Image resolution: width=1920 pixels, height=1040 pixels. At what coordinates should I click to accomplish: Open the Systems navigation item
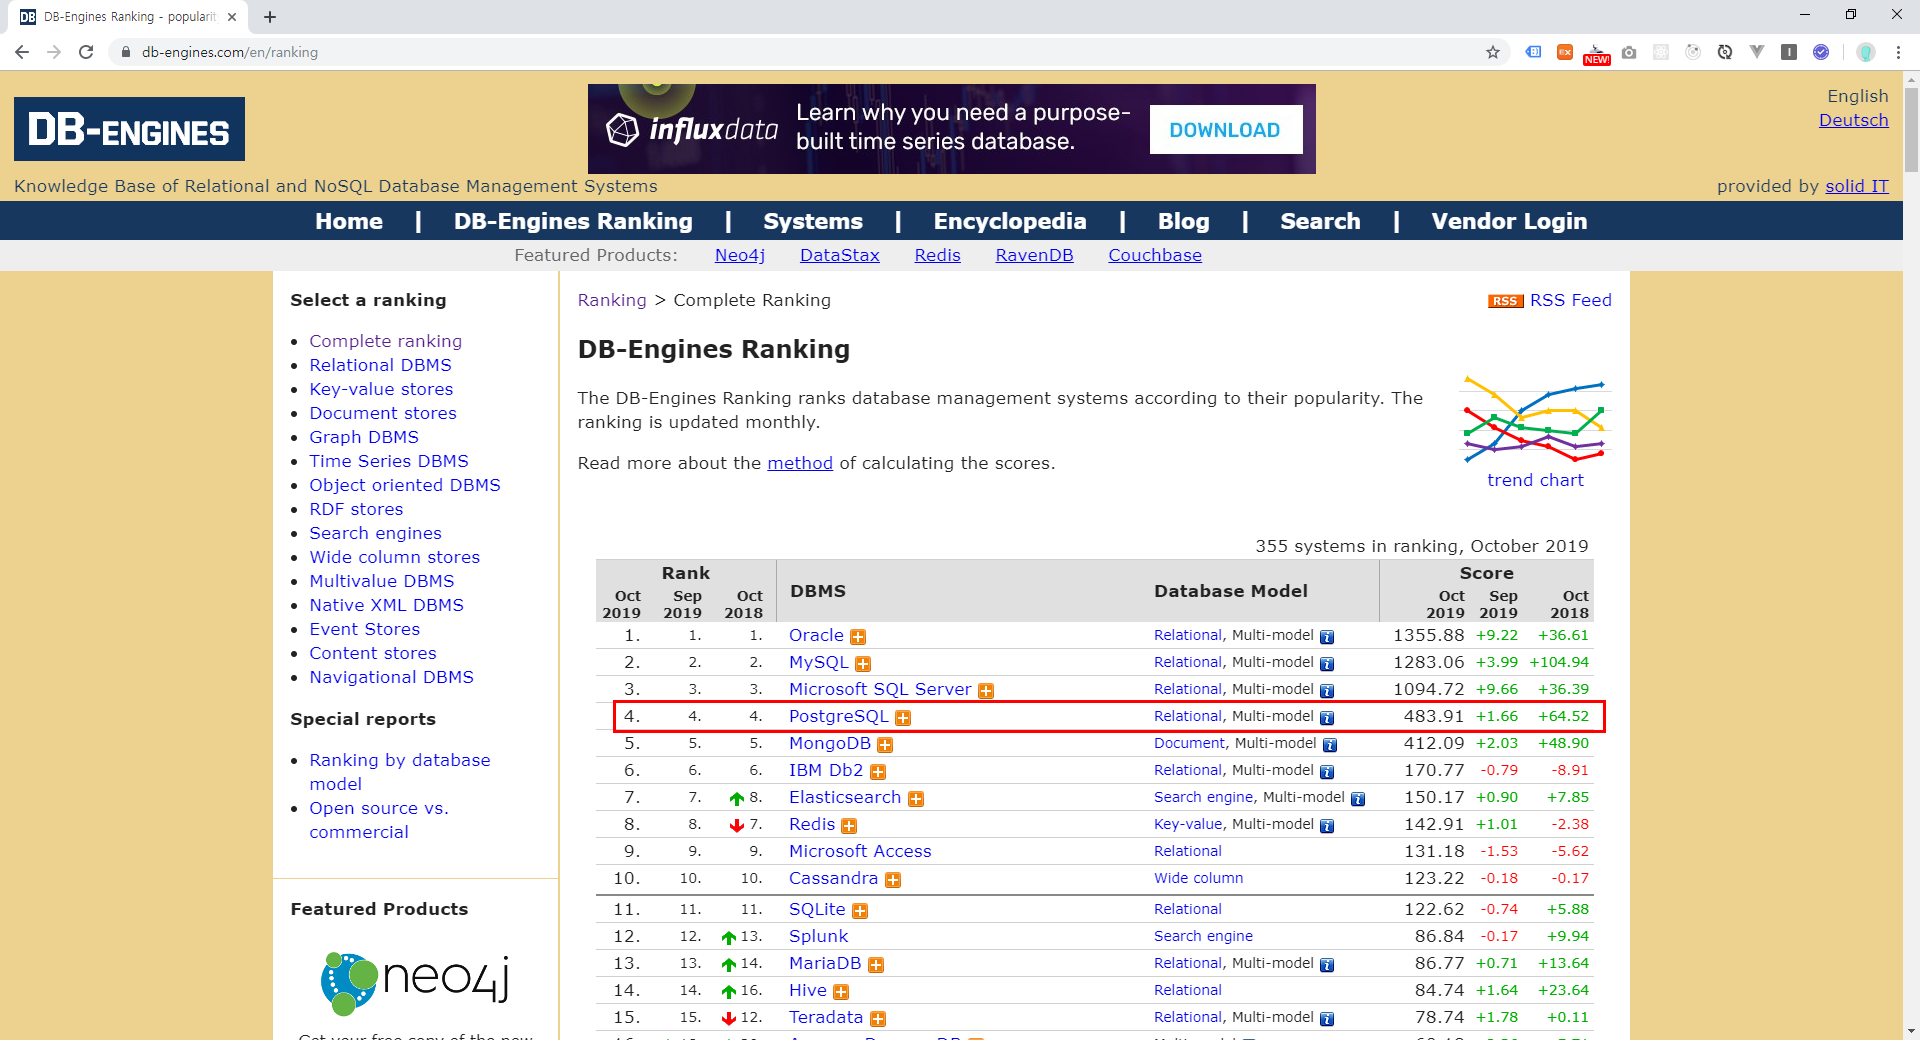pyautogui.click(x=813, y=221)
